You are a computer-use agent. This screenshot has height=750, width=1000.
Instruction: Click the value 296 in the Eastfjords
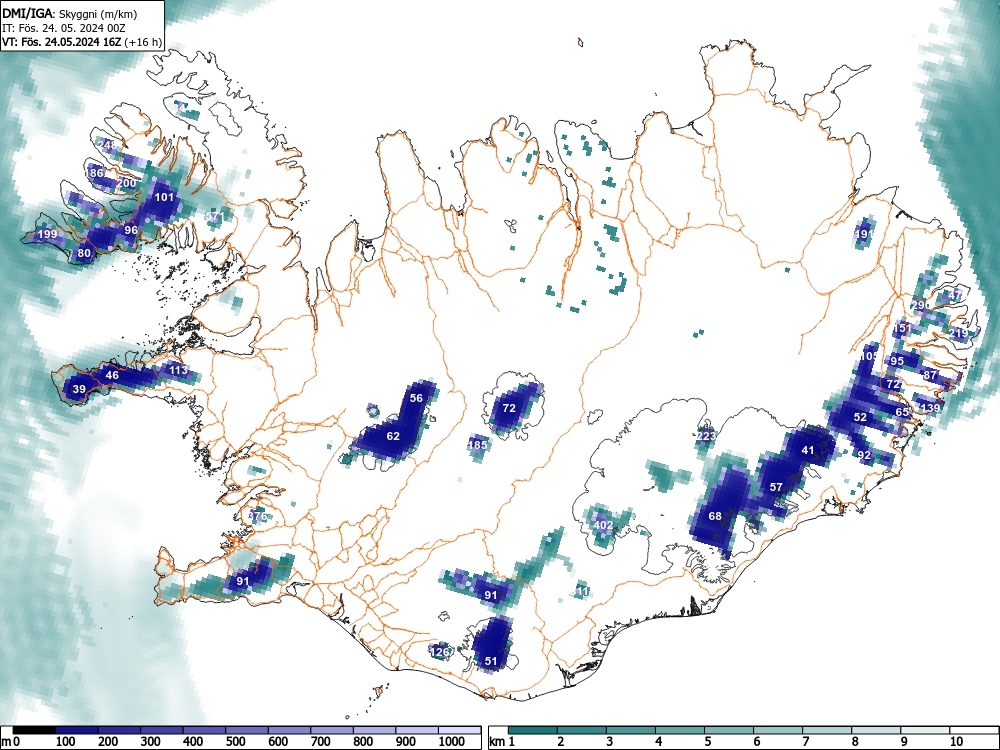point(922,305)
